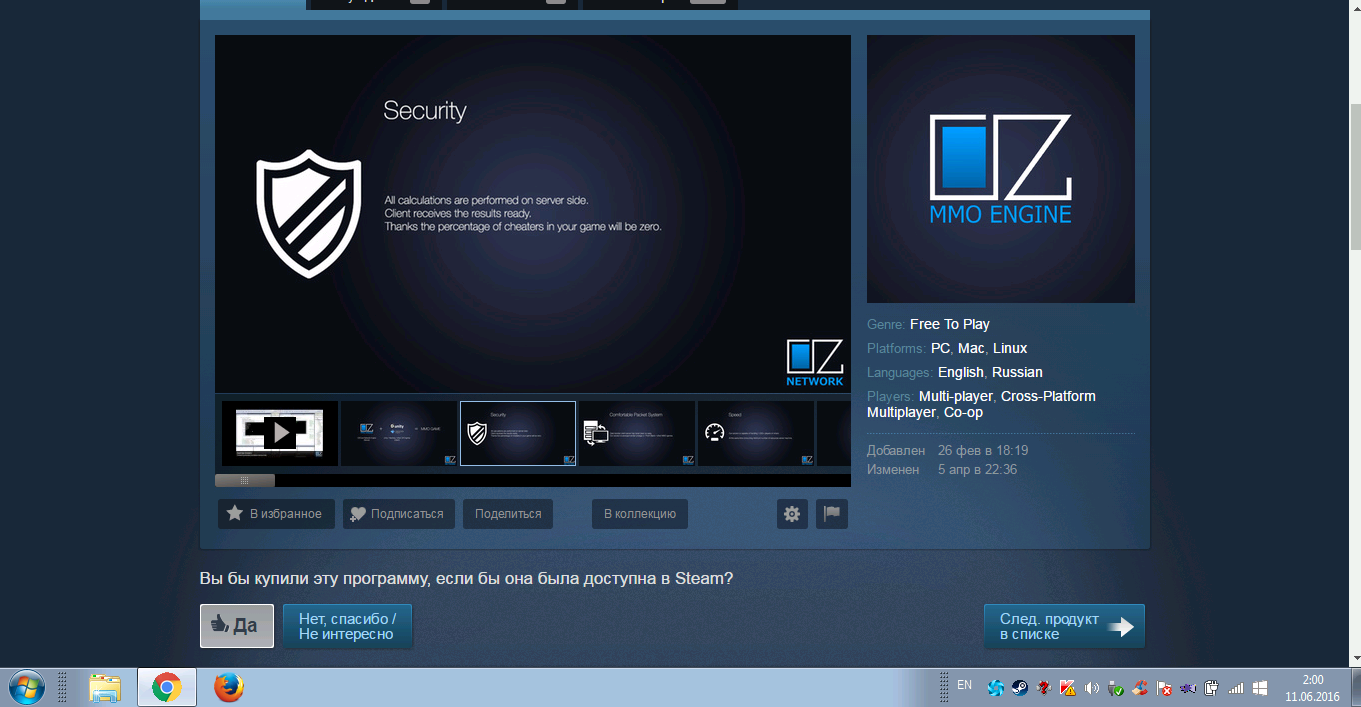Screen dimensions: 1361x707
Task: Click the blue swirl tray icon
Action: tap(995, 688)
